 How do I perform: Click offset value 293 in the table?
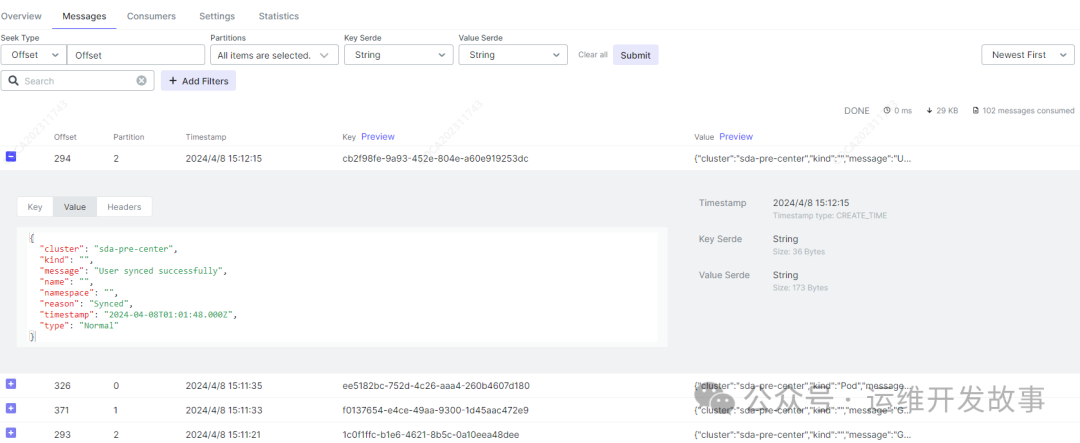[x=62, y=435]
